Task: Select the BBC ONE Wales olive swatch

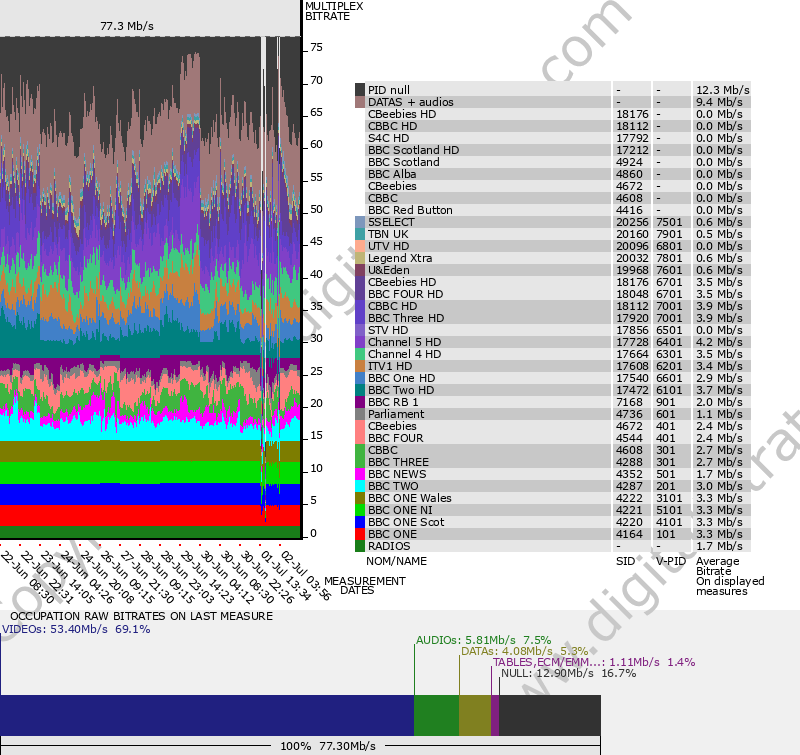Action: click(360, 498)
